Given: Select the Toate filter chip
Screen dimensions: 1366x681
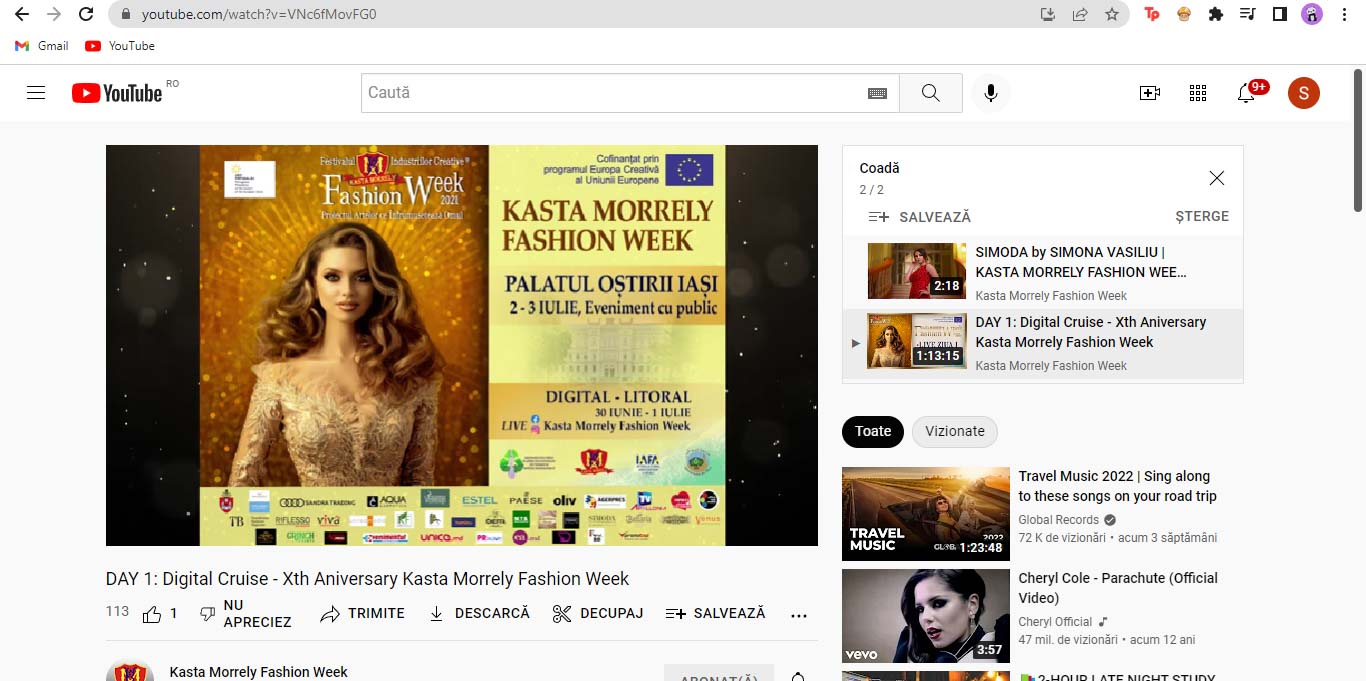Looking at the screenshot, I should [x=873, y=432].
